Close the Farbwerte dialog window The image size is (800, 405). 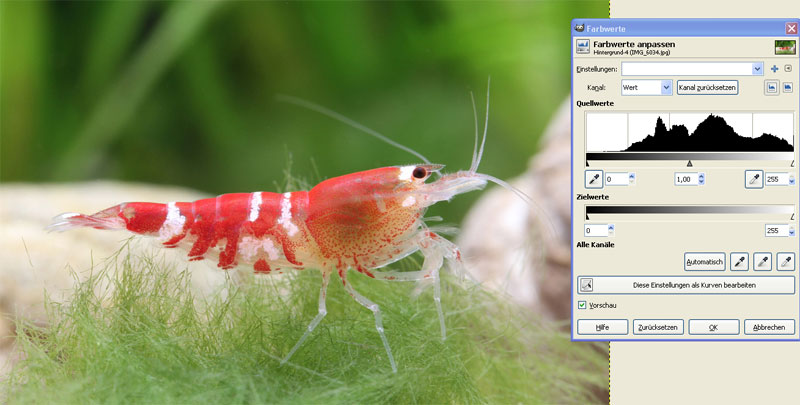pos(790,28)
